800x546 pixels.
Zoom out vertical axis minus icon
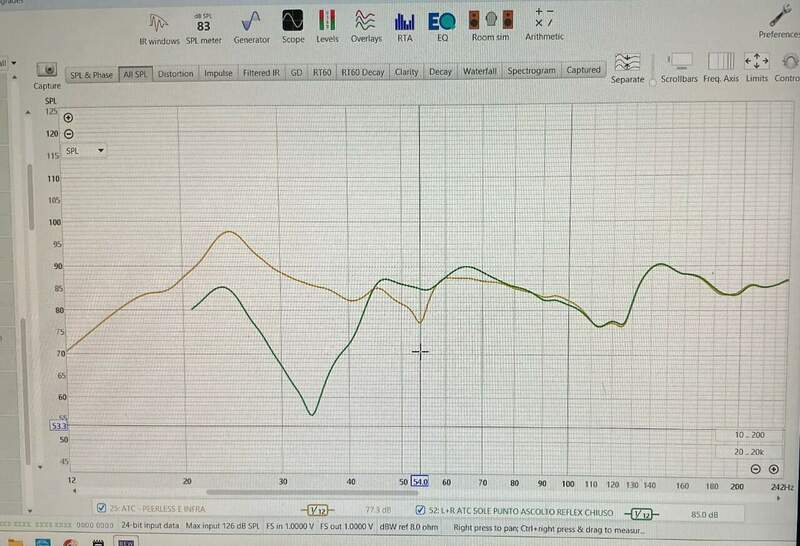[68, 134]
